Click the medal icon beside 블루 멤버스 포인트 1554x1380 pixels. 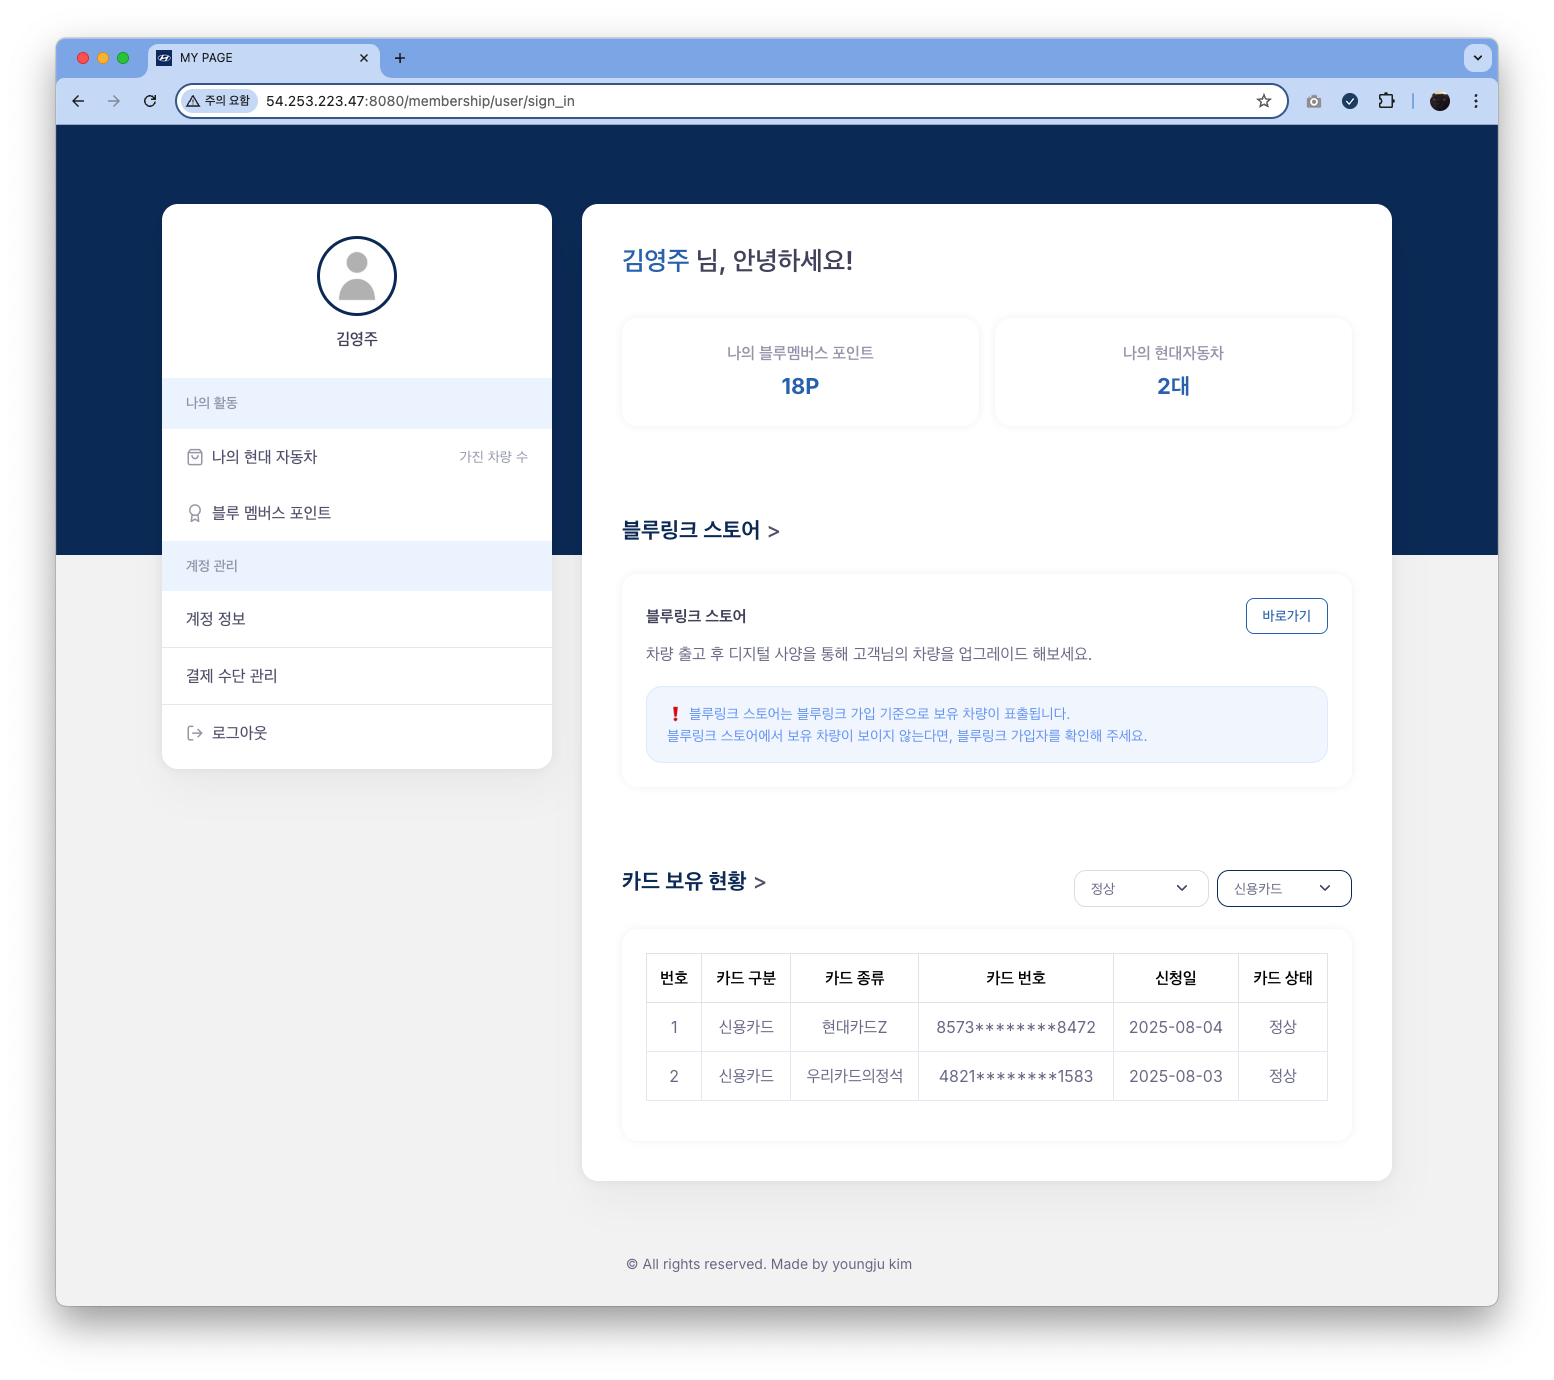(195, 513)
